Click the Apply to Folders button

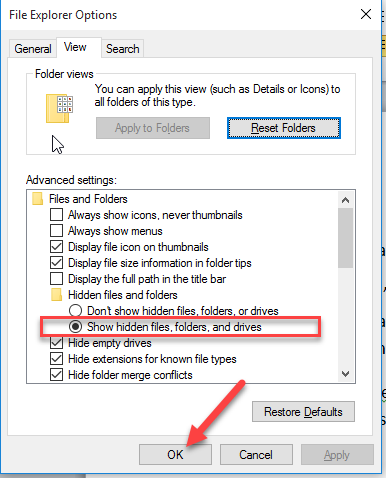point(153,128)
